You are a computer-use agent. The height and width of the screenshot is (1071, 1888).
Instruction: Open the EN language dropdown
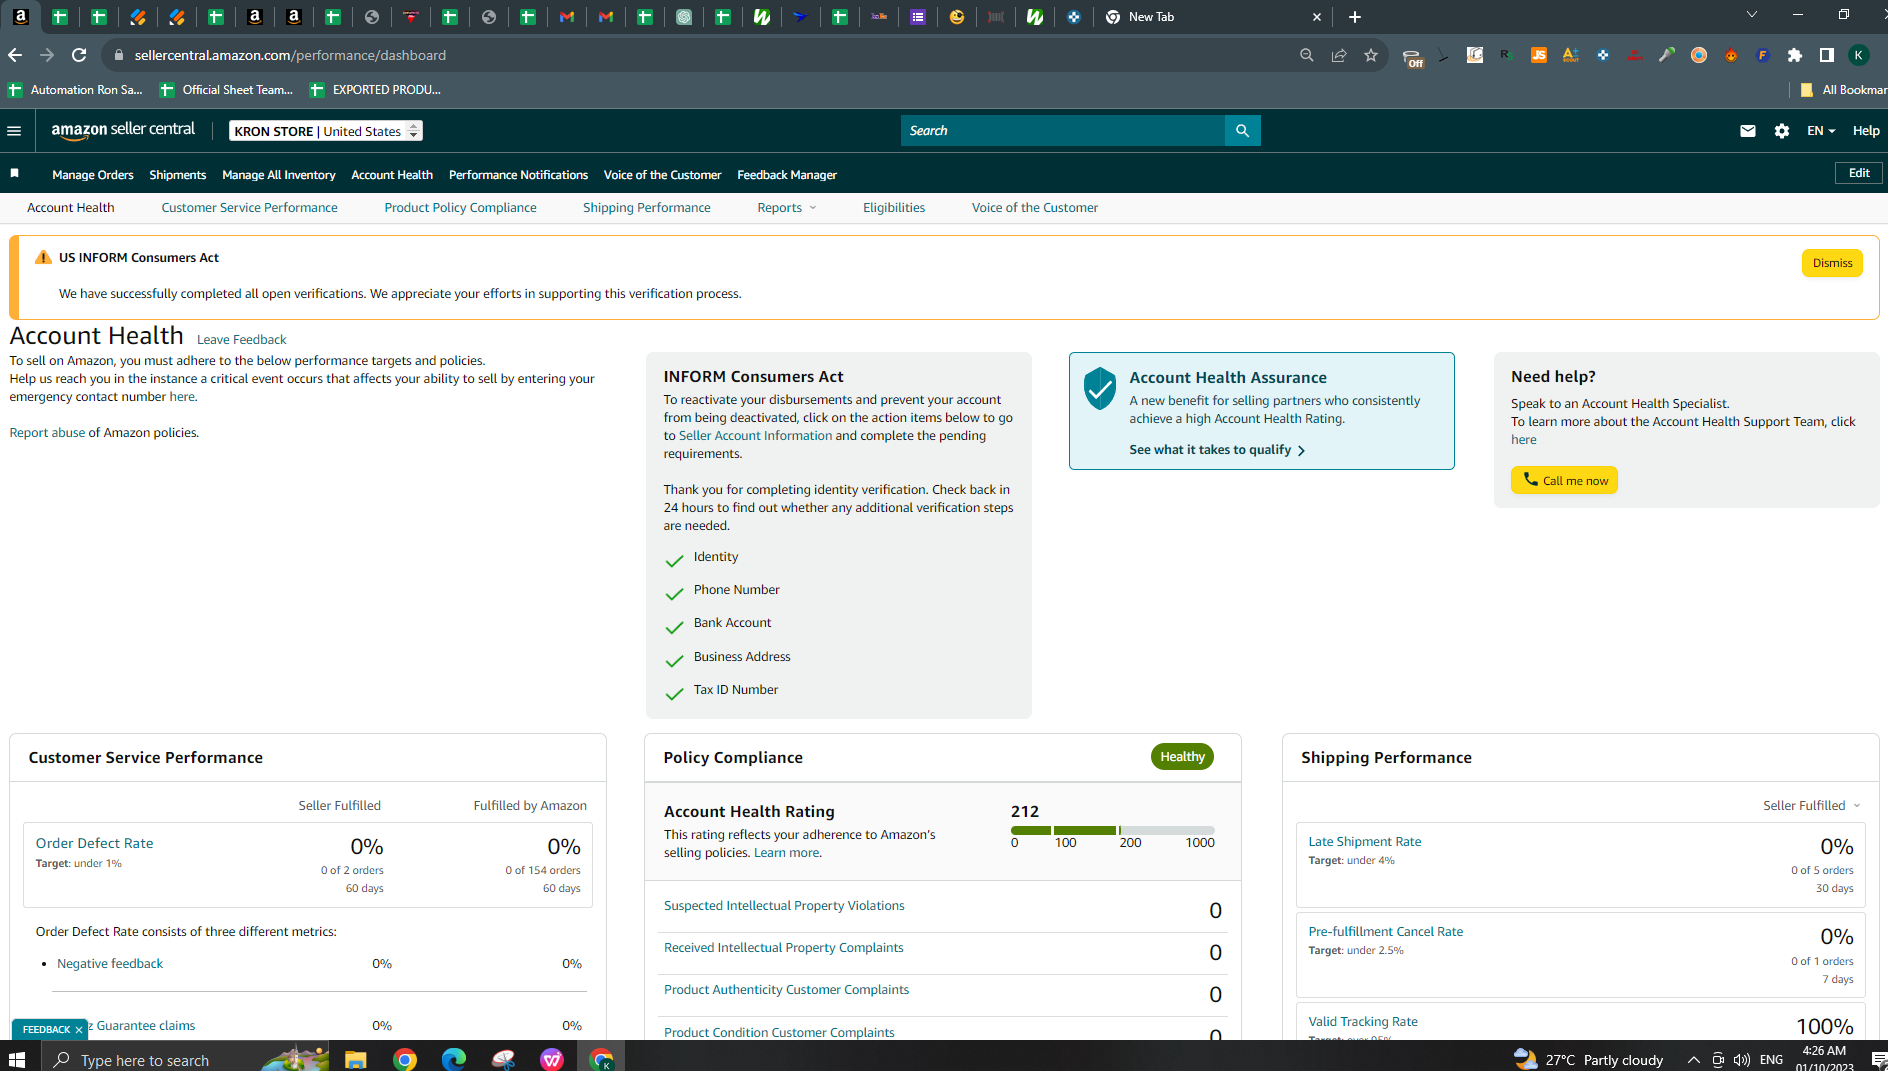(x=1821, y=131)
